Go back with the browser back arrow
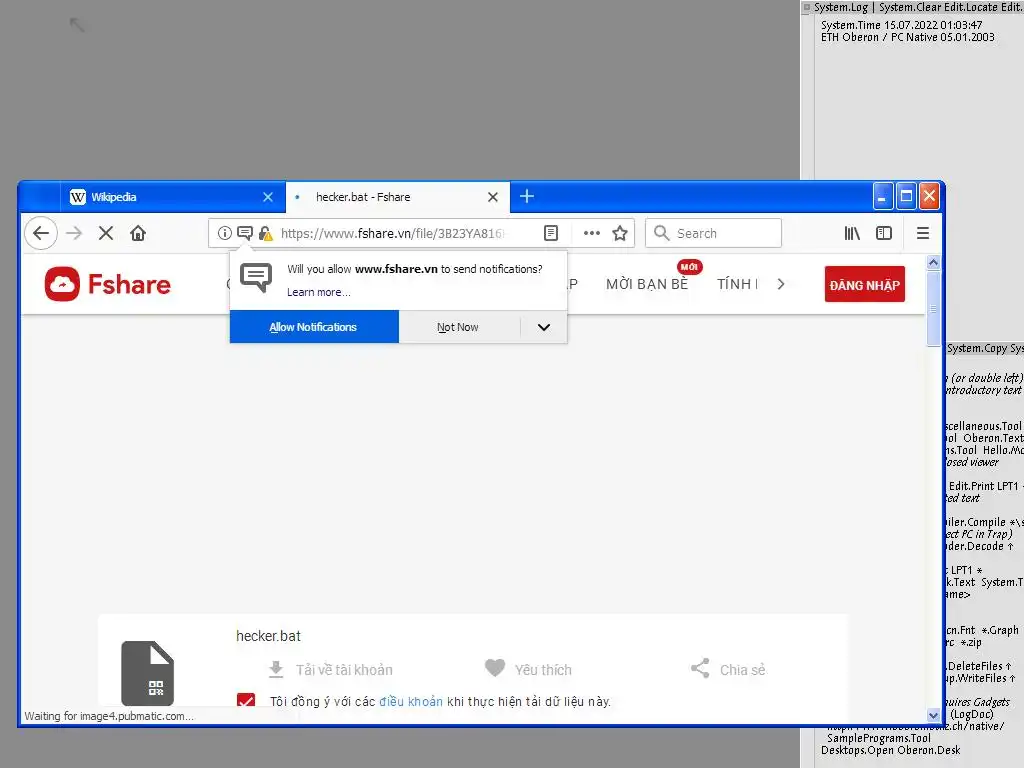The image size is (1024, 768). click(41, 233)
